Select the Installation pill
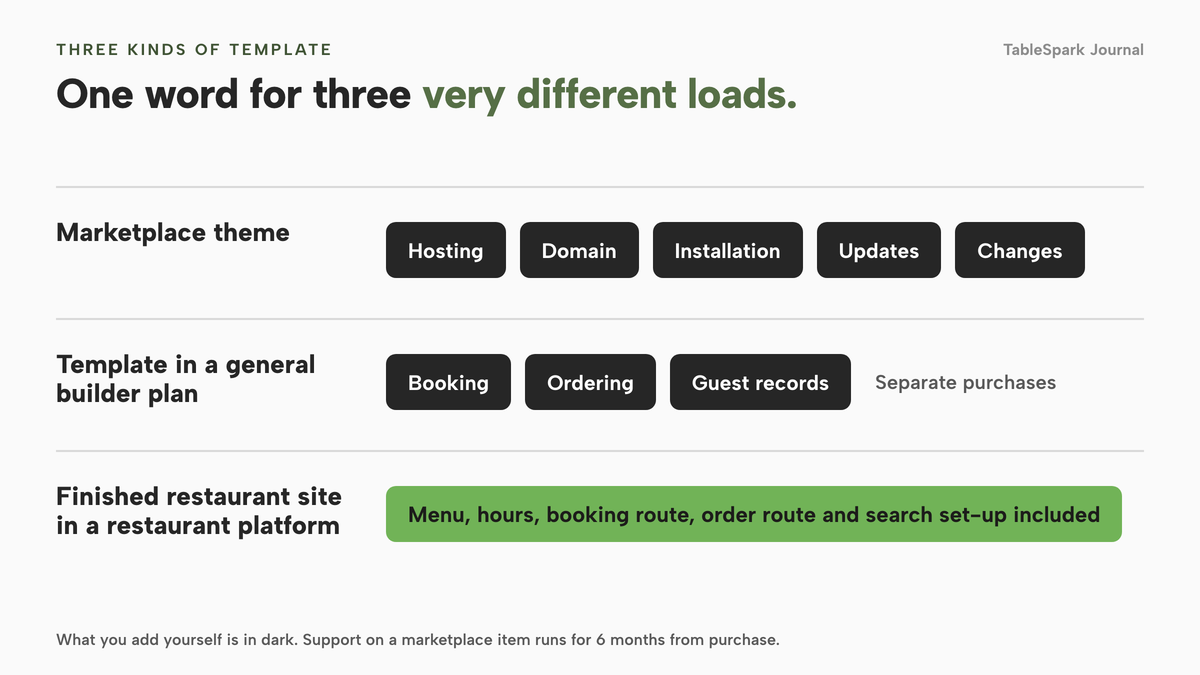This screenshot has height=675, width=1200. (728, 250)
